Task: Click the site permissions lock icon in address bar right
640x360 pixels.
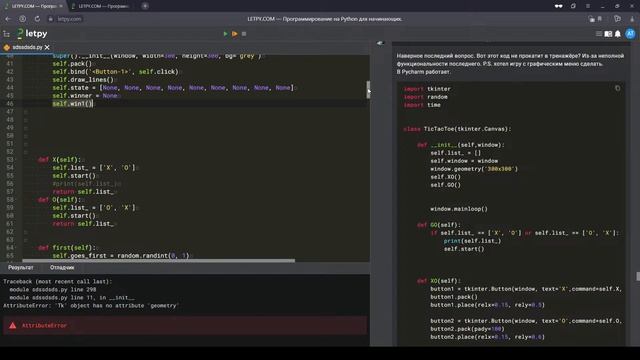Action: point(591,19)
